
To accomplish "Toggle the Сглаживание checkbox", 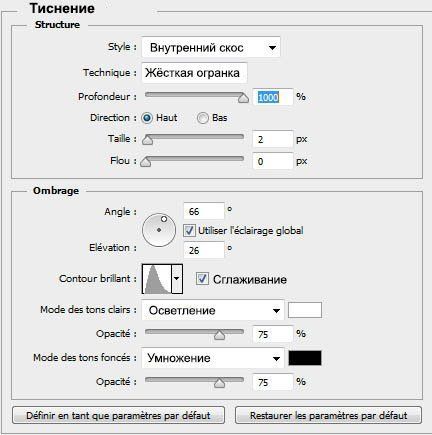I will click(x=202, y=279).
